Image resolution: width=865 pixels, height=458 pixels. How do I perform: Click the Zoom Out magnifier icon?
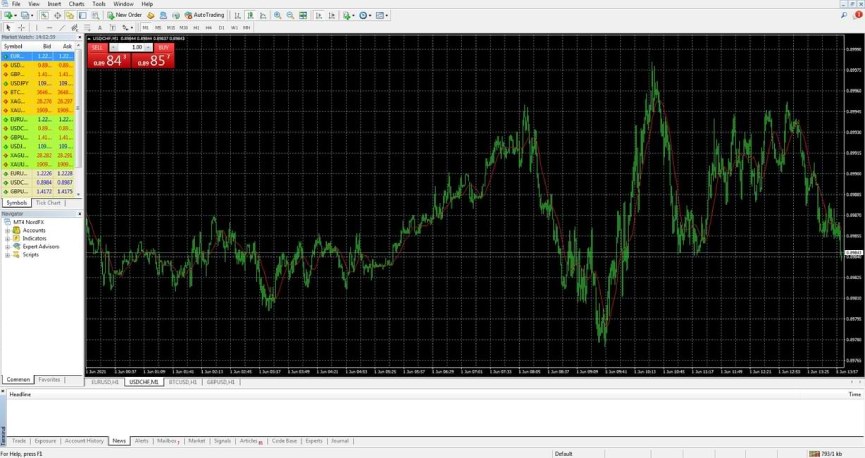pyautogui.click(x=290, y=15)
